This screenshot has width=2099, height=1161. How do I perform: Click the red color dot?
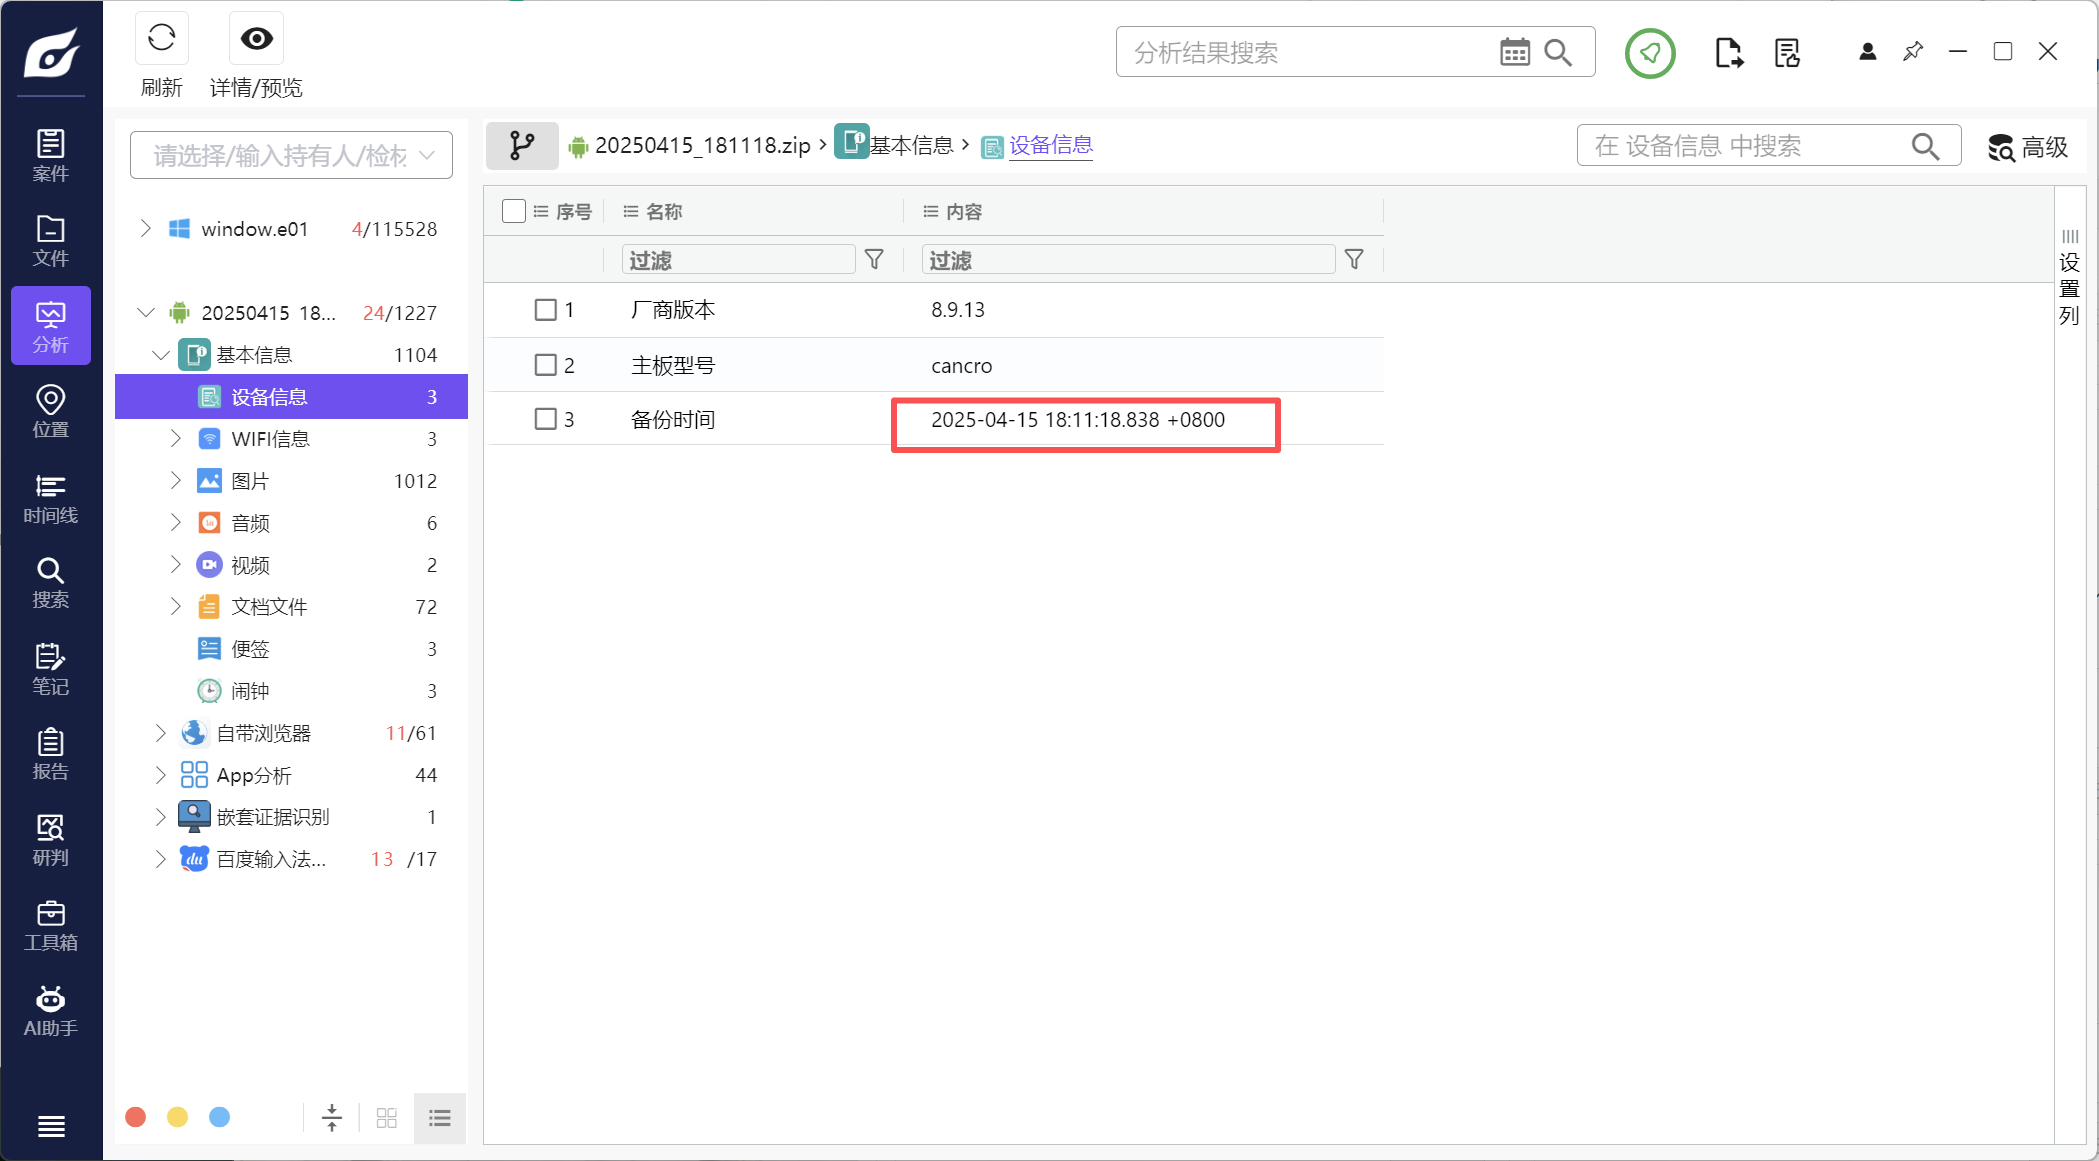click(x=136, y=1117)
